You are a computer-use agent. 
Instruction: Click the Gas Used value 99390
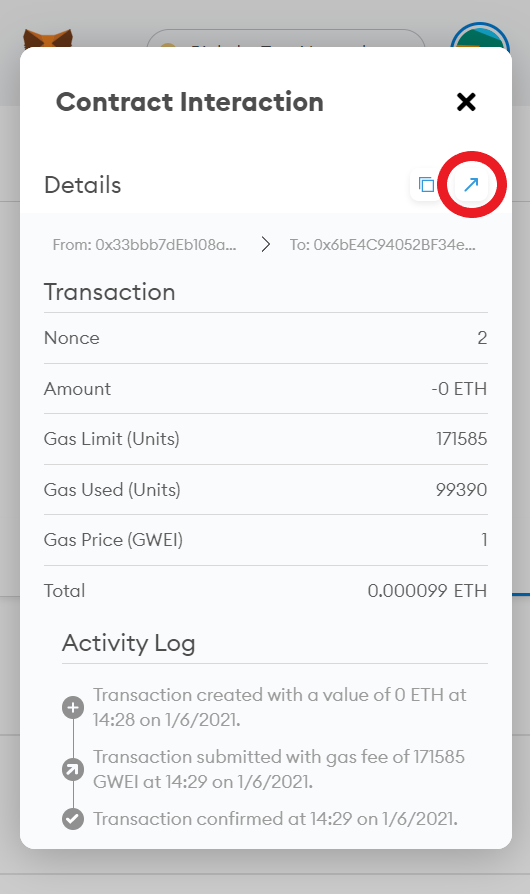(462, 489)
